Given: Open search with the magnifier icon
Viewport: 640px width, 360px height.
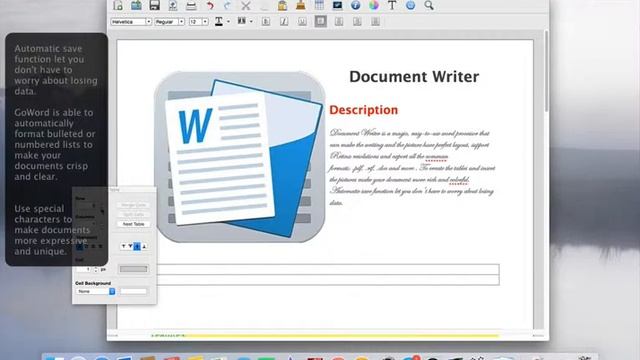Looking at the screenshot, I should coord(429,5).
